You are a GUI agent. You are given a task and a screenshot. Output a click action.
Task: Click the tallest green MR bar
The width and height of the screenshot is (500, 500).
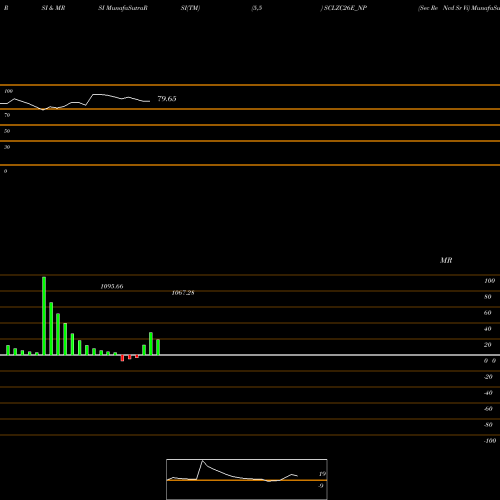44,316
